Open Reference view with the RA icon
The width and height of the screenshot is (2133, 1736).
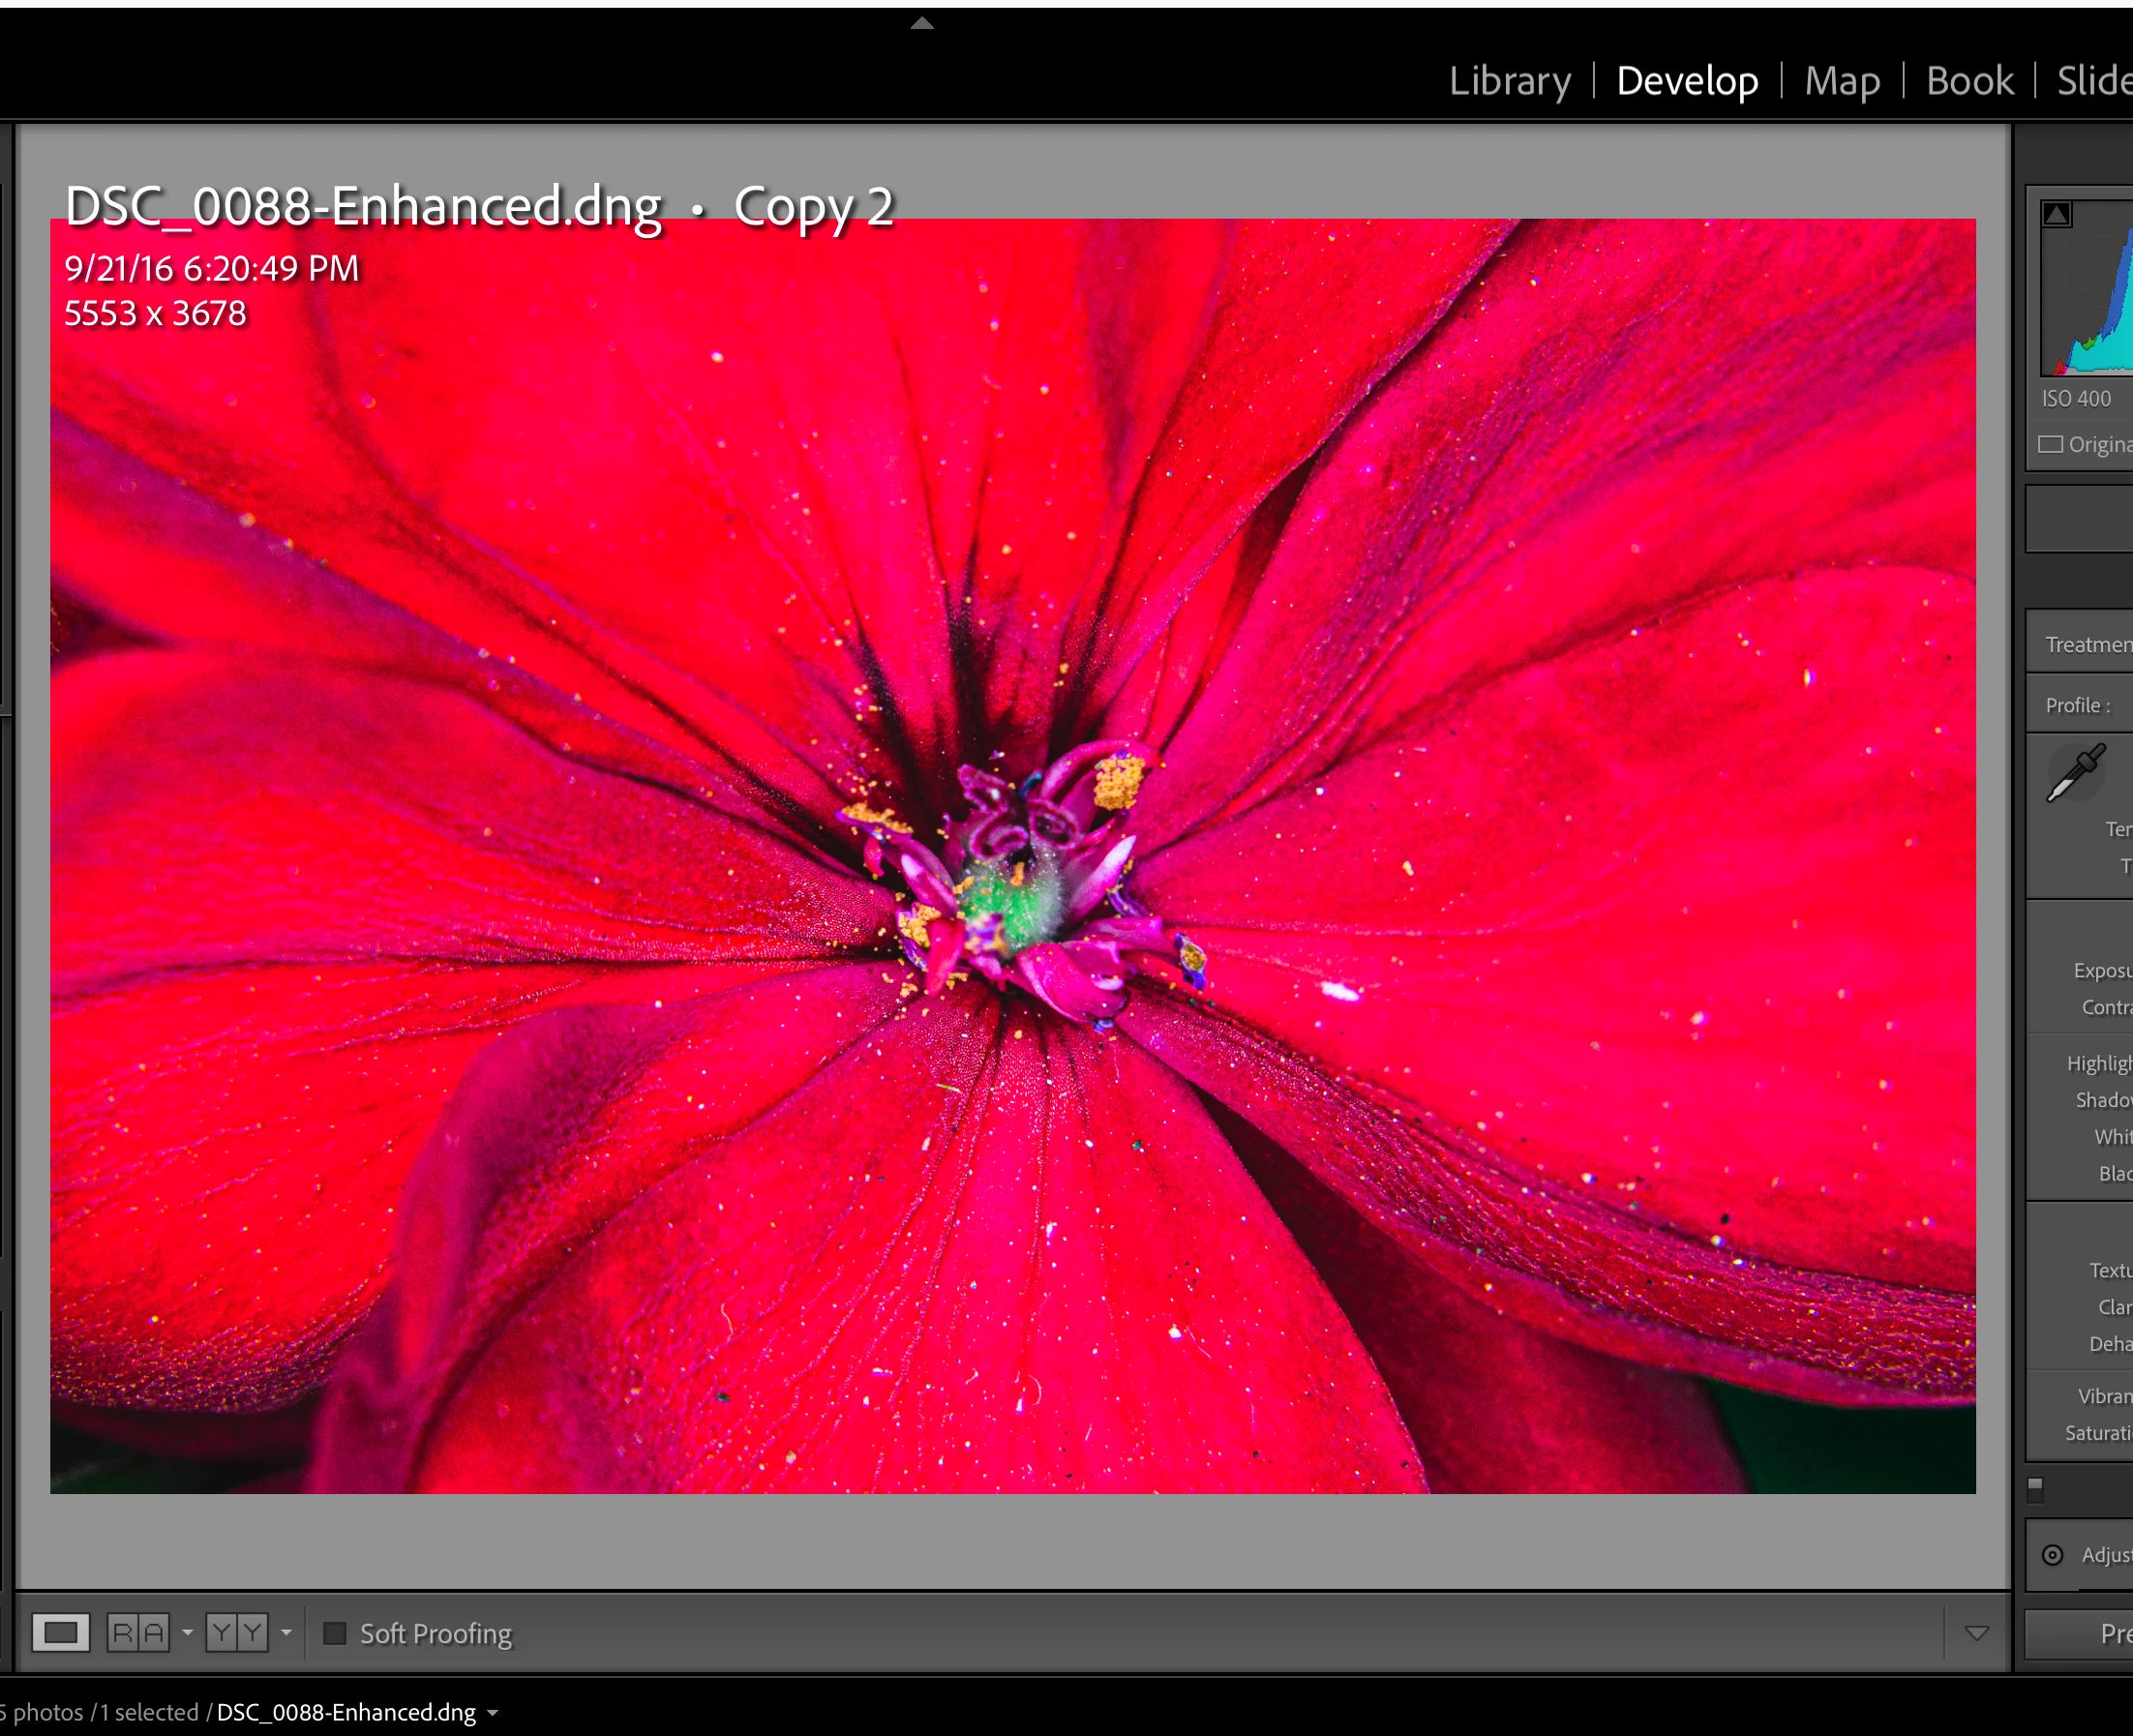click(138, 1633)
